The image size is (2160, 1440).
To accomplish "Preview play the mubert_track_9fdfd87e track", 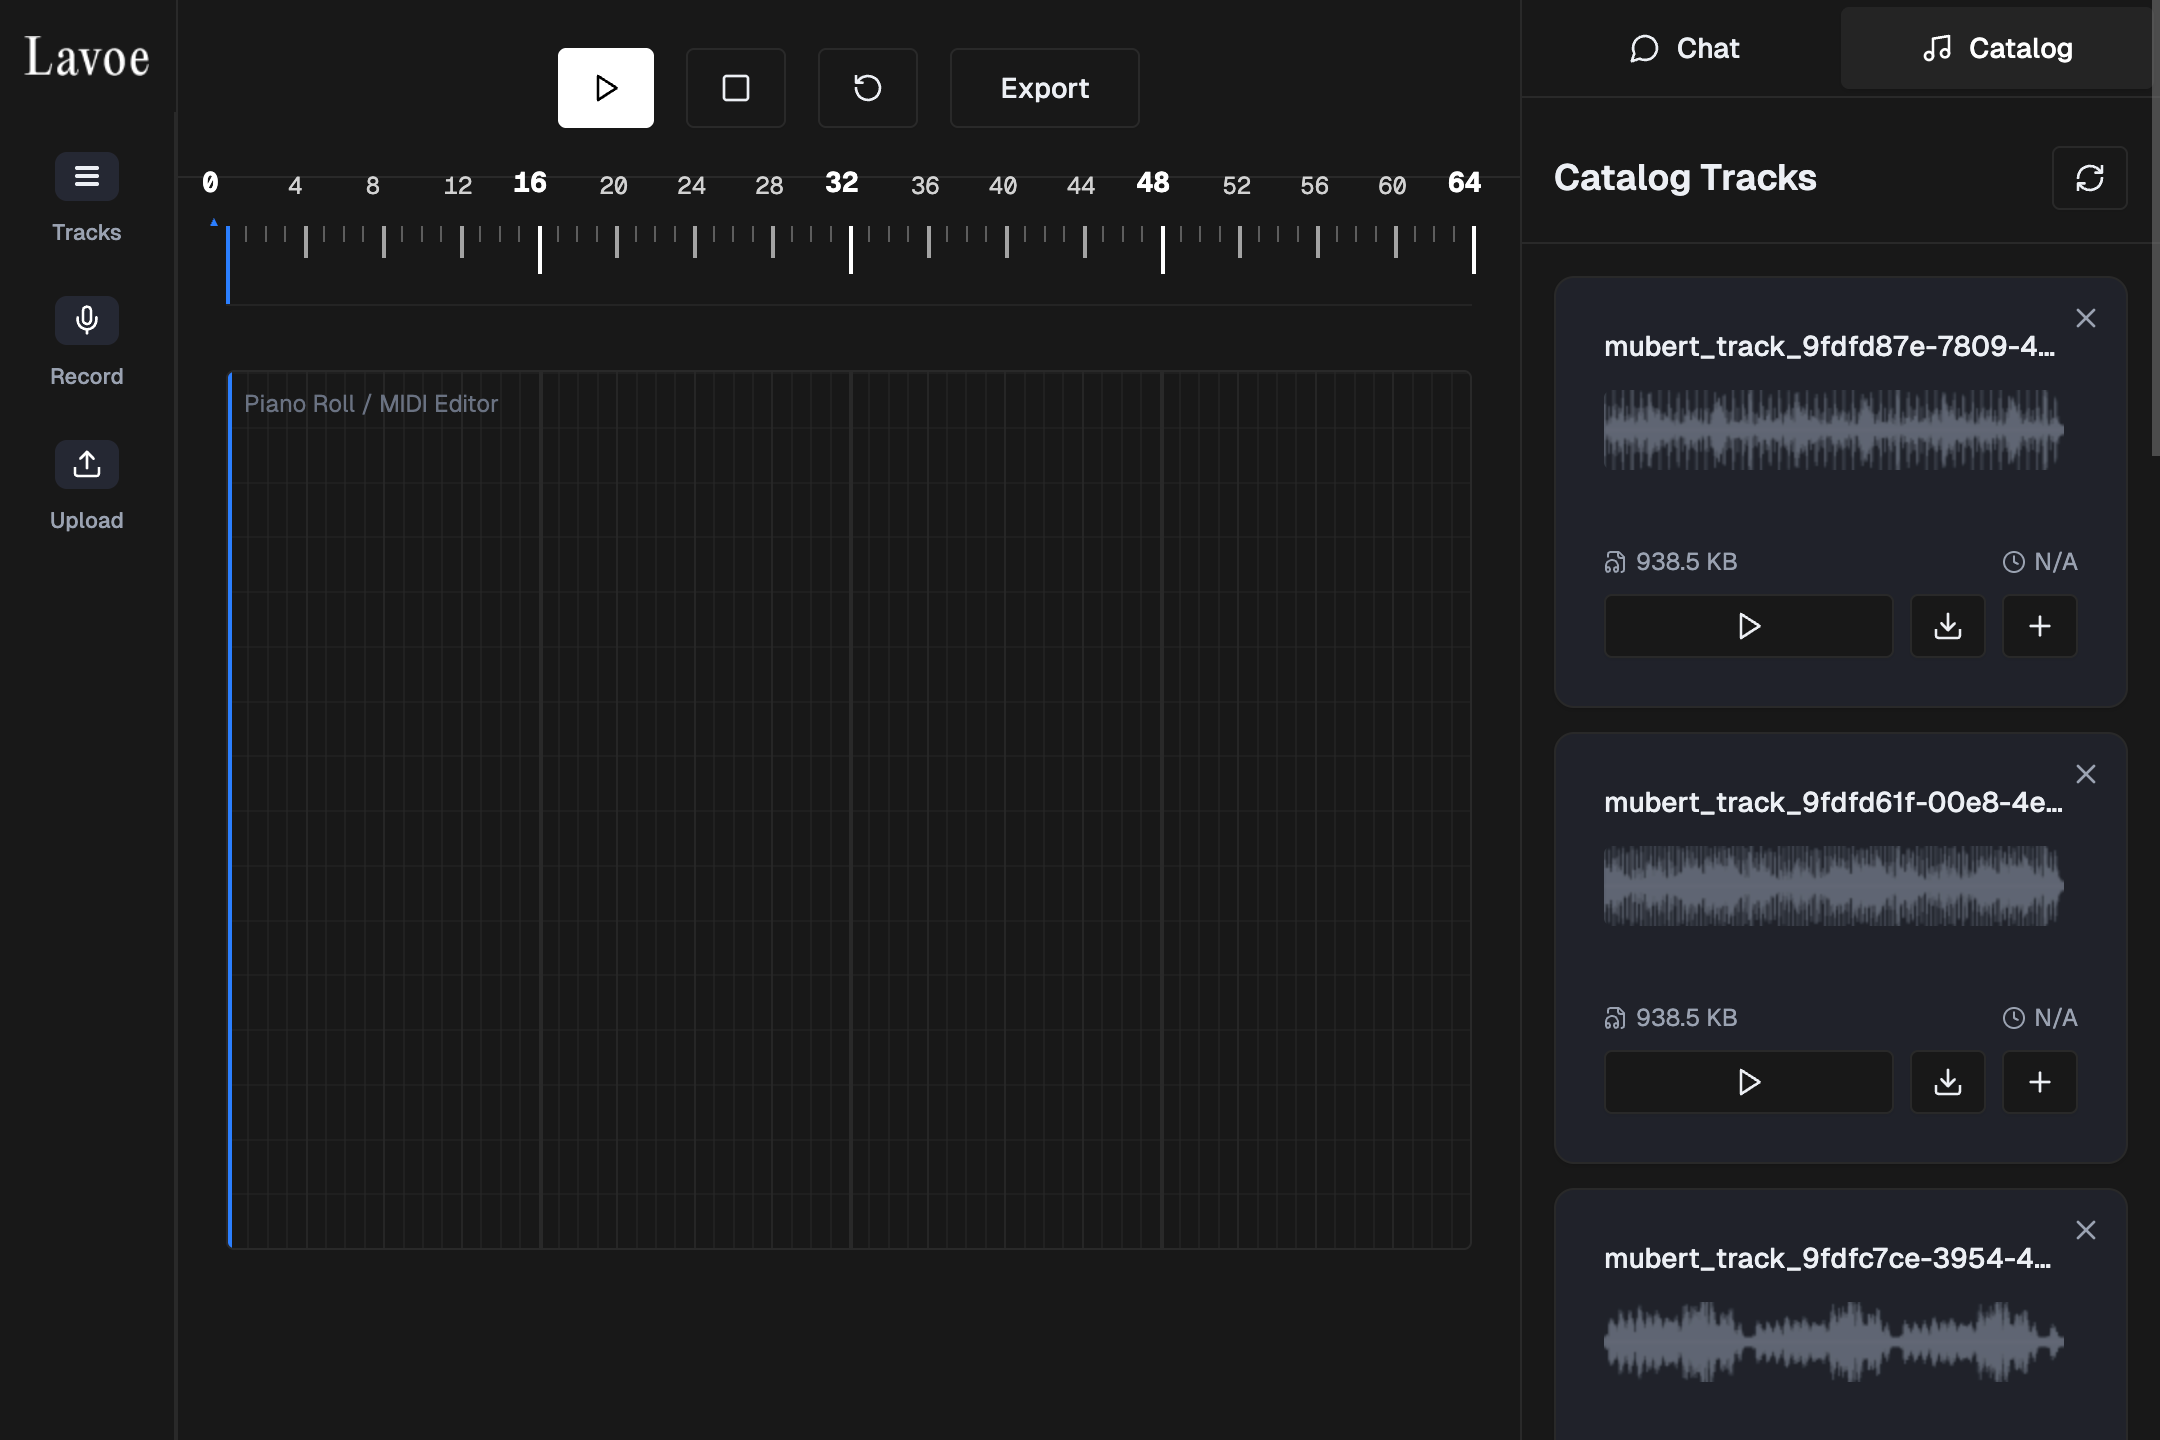I will click(1748, 626).
